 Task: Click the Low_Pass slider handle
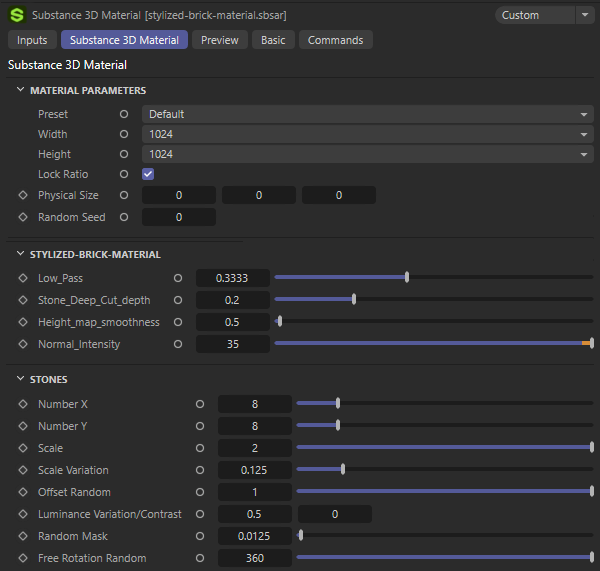[407, 277]
